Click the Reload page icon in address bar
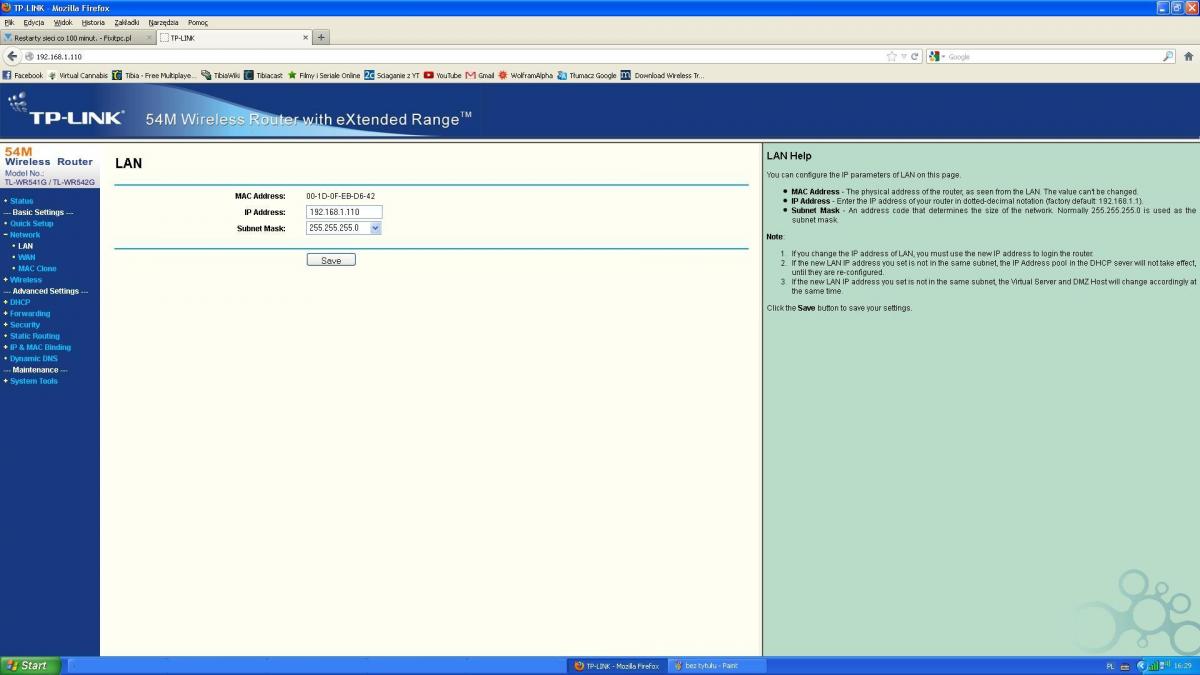This screenshot has height=675, width=1200. click(915, 57)
